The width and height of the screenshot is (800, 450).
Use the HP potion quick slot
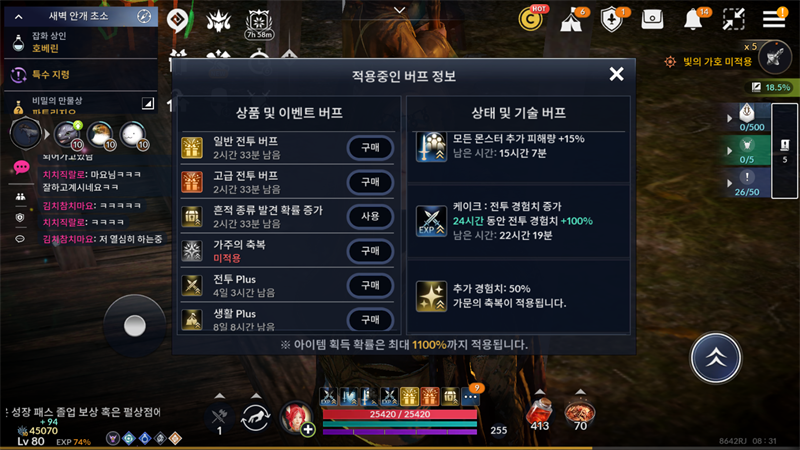[x=539, y=413]
